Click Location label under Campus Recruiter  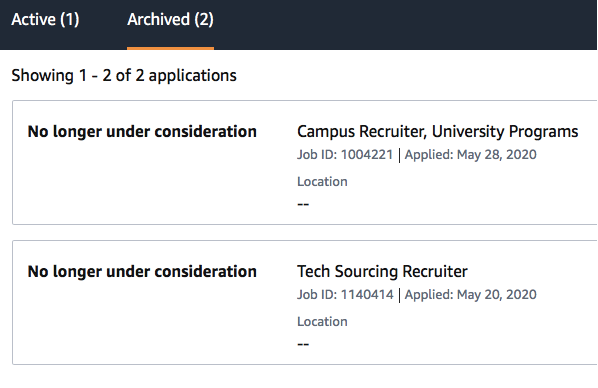(322, 181)
